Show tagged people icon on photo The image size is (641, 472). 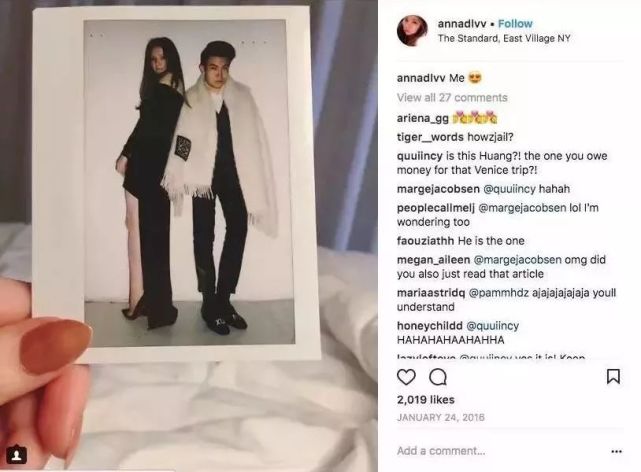tap(16, 455)
